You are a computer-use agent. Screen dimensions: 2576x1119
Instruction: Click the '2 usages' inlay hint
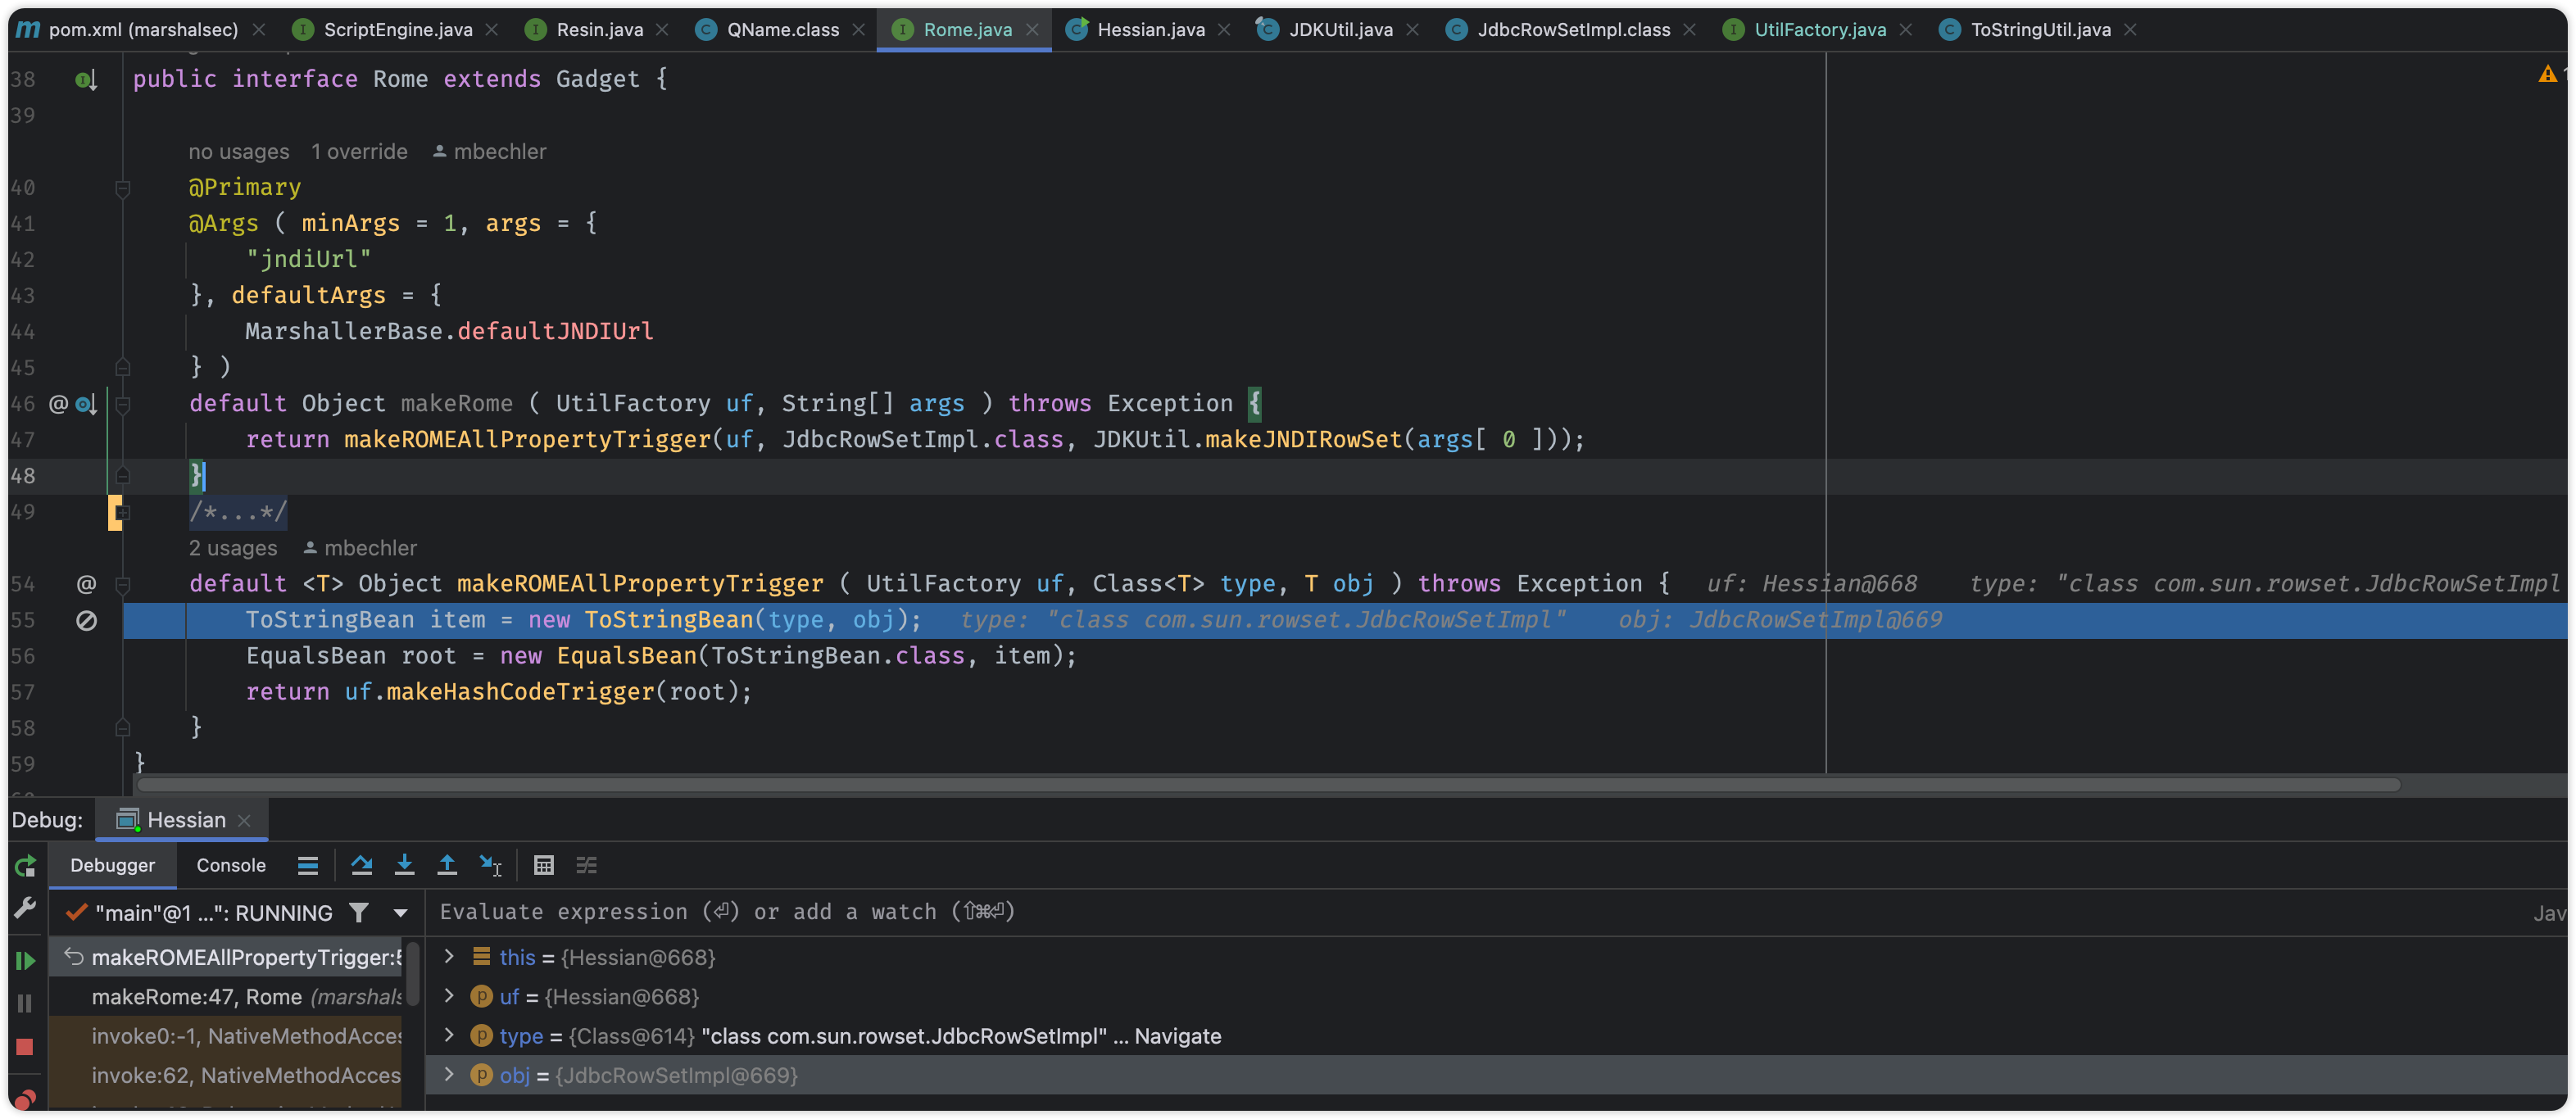pyautogui.click(x=233, y=548)
